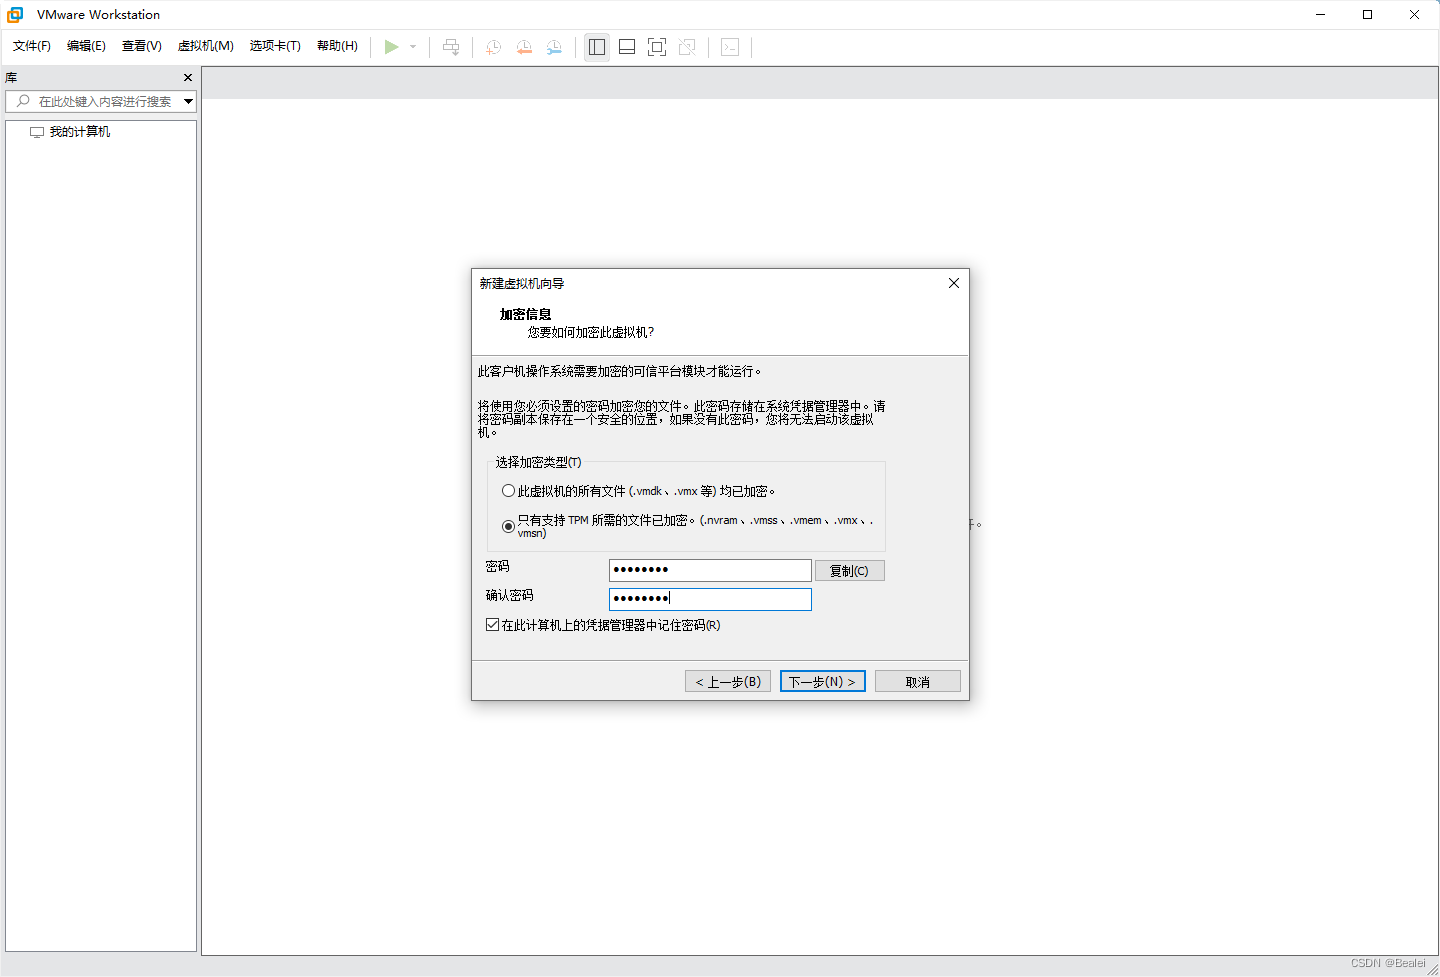Click the VMware Workstation title bar logo
This screenshot has height=977, width=1440.
pos(15,15)
